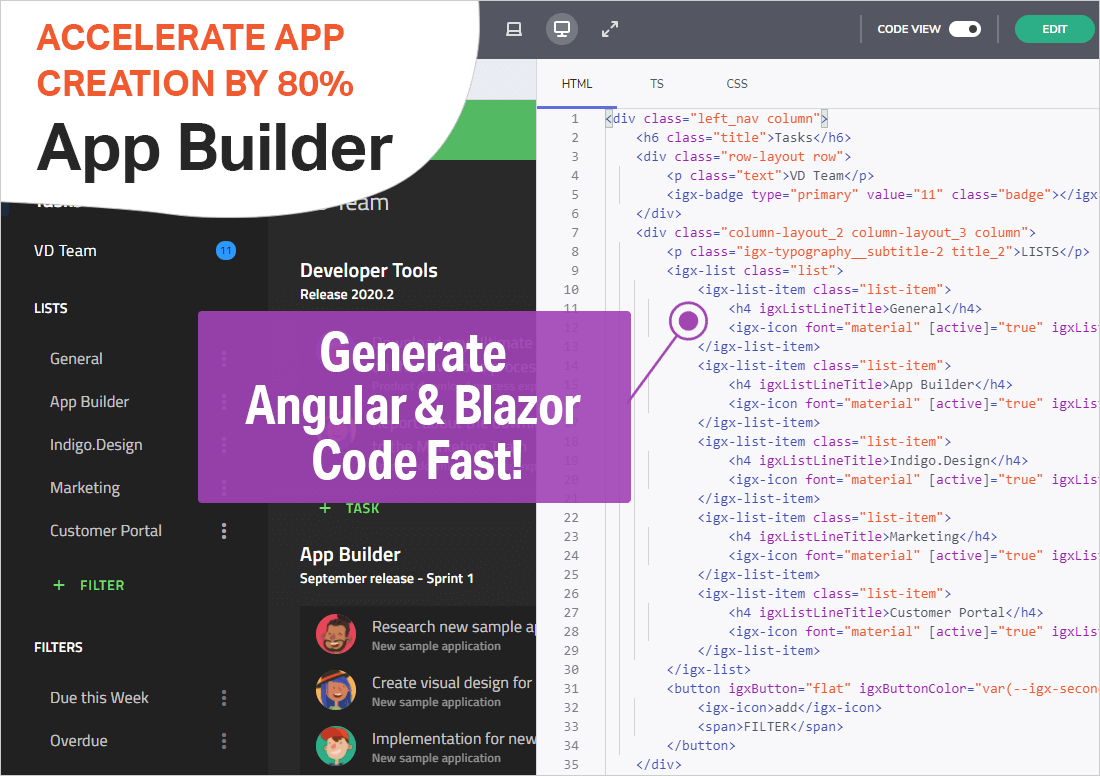Open the CSS code tab

coord(736,84)
